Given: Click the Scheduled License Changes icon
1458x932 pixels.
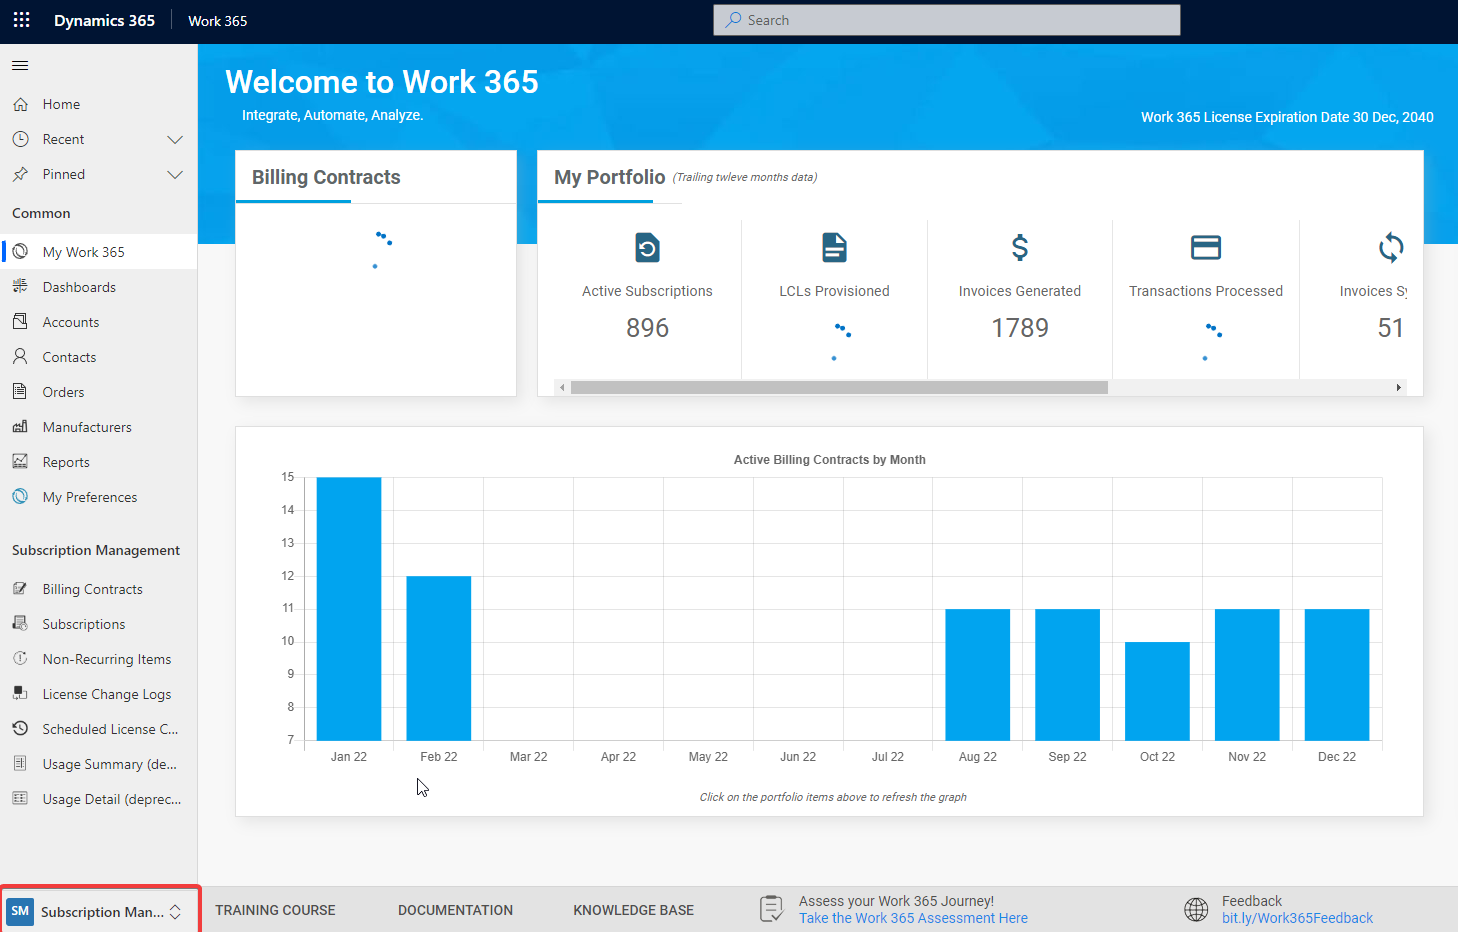Looking at the screenshot, I should (x=20, y=729).
